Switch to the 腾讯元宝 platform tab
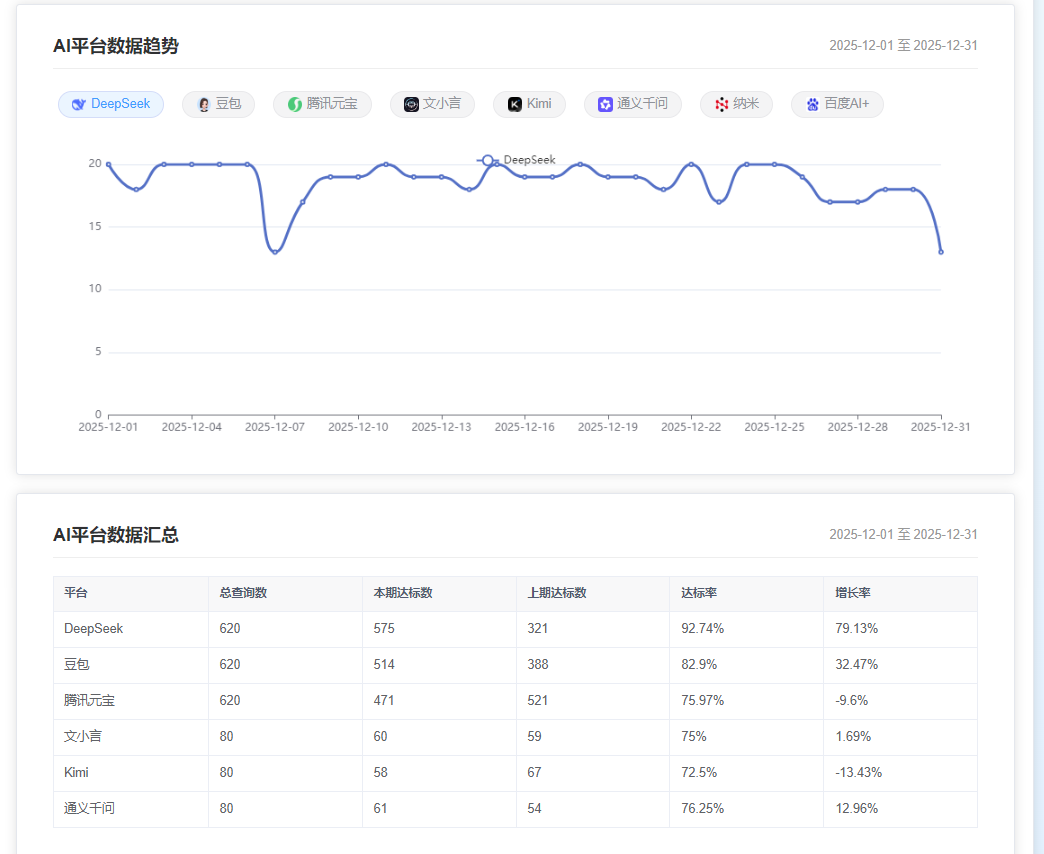 click(x=322, y=105)
